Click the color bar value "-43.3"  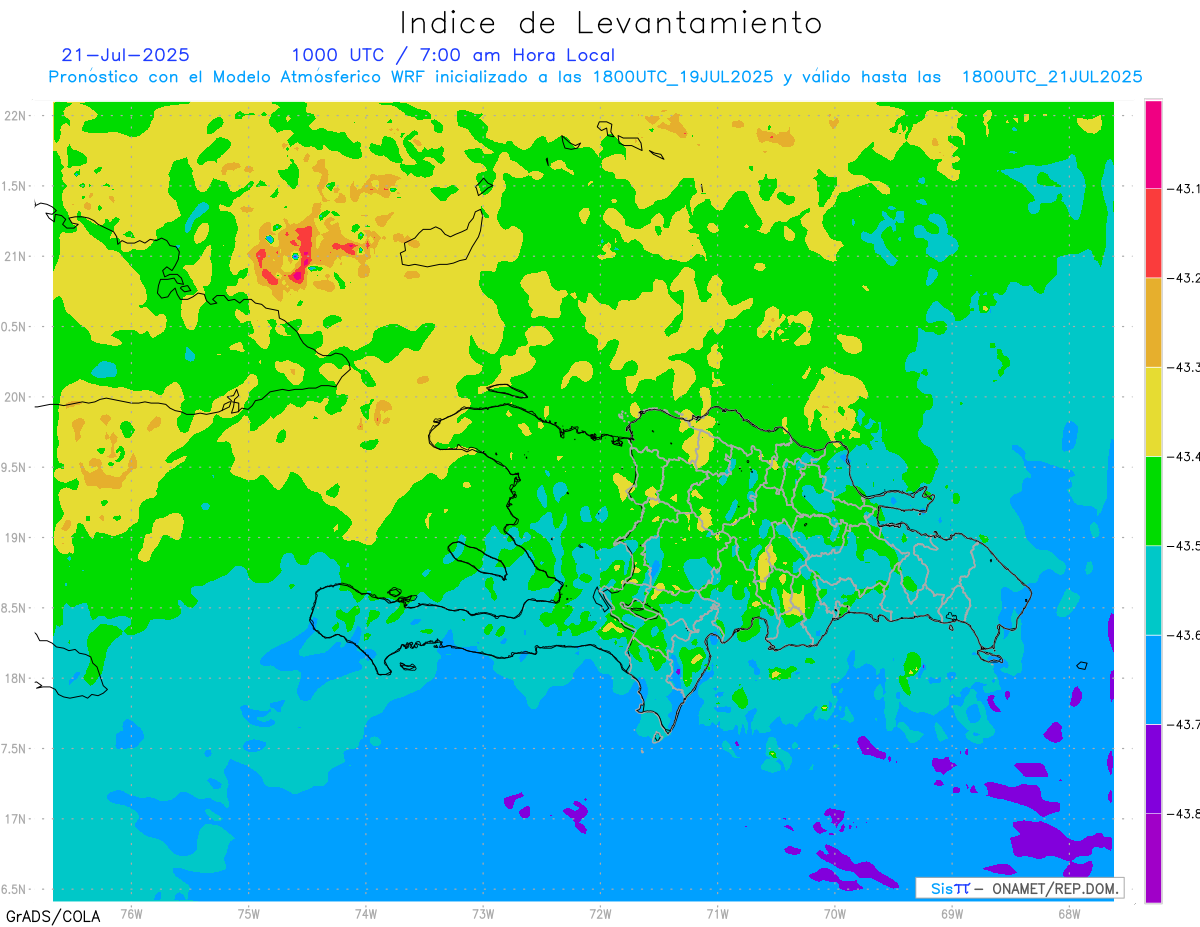pyautogui.click(x=1184, y=368)
